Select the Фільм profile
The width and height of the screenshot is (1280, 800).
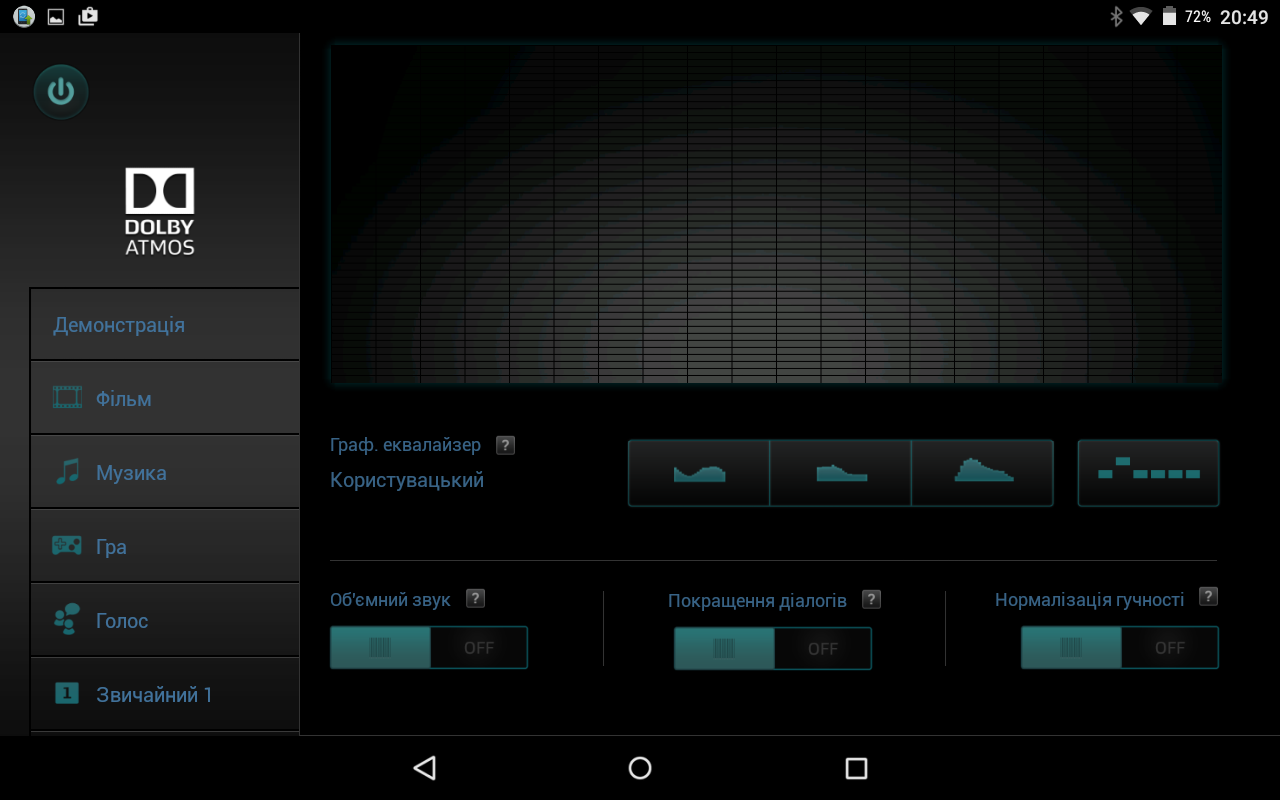[x=165, y=399]
